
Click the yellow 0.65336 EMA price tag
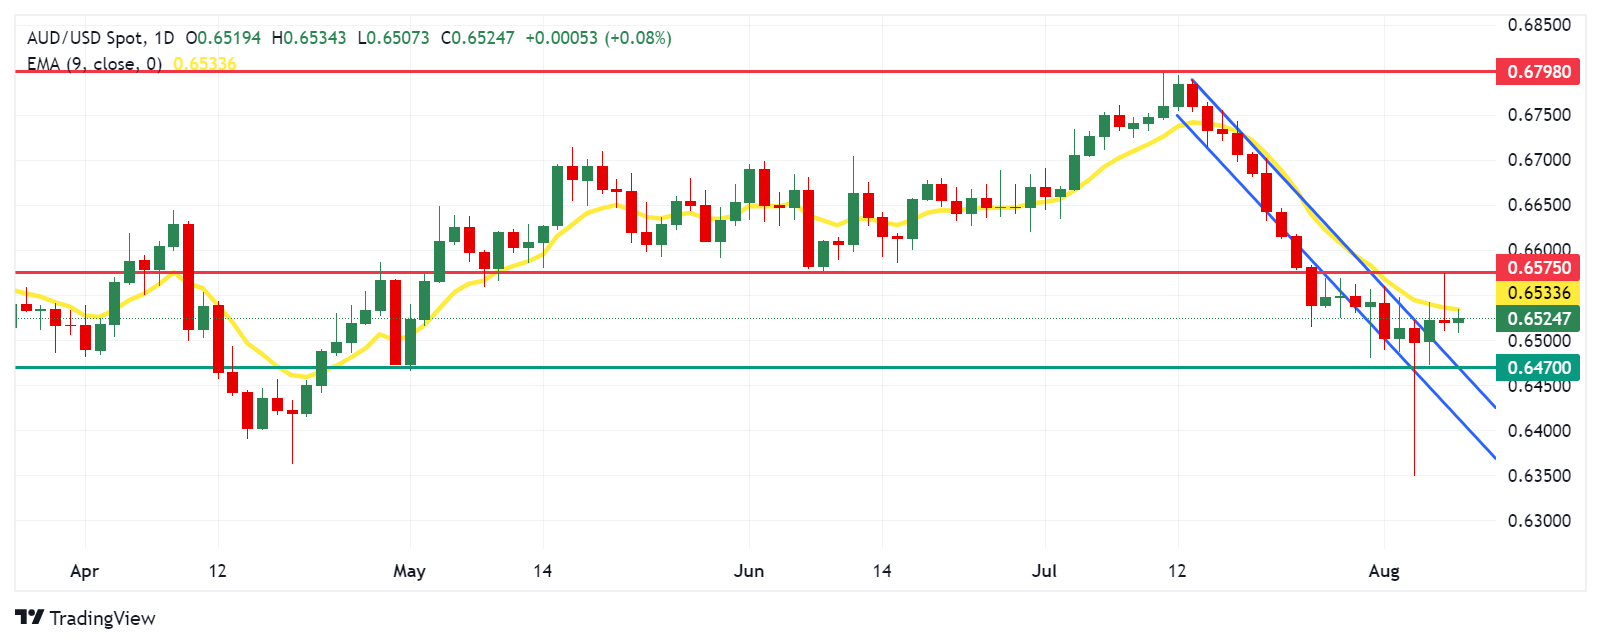(x=1538, y=293)
